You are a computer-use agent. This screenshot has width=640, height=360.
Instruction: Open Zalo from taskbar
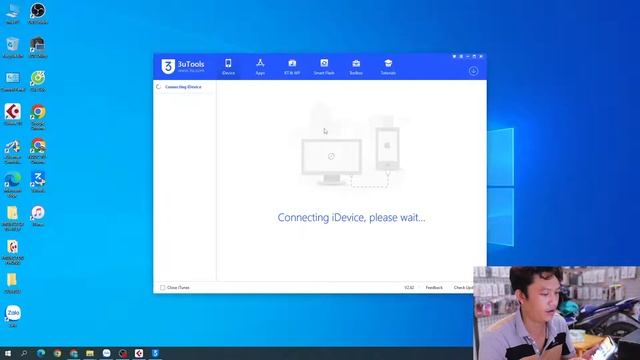[106, 353]
